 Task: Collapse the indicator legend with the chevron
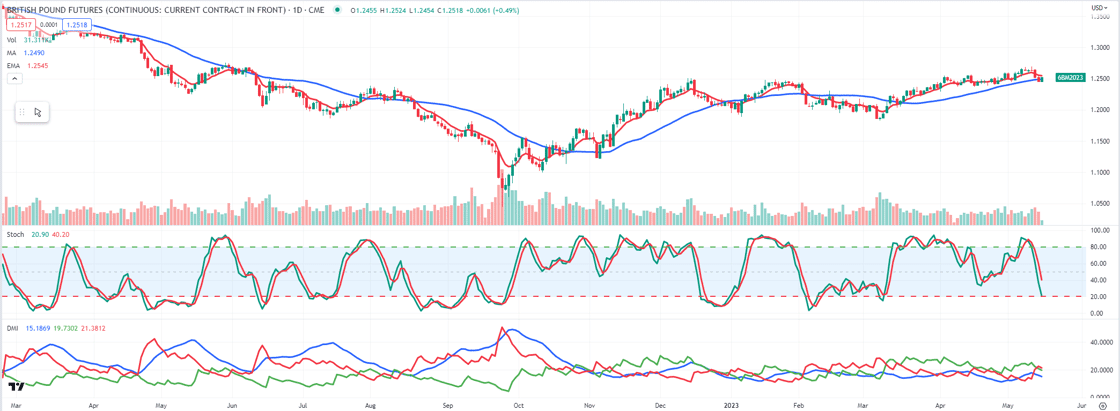13,79
